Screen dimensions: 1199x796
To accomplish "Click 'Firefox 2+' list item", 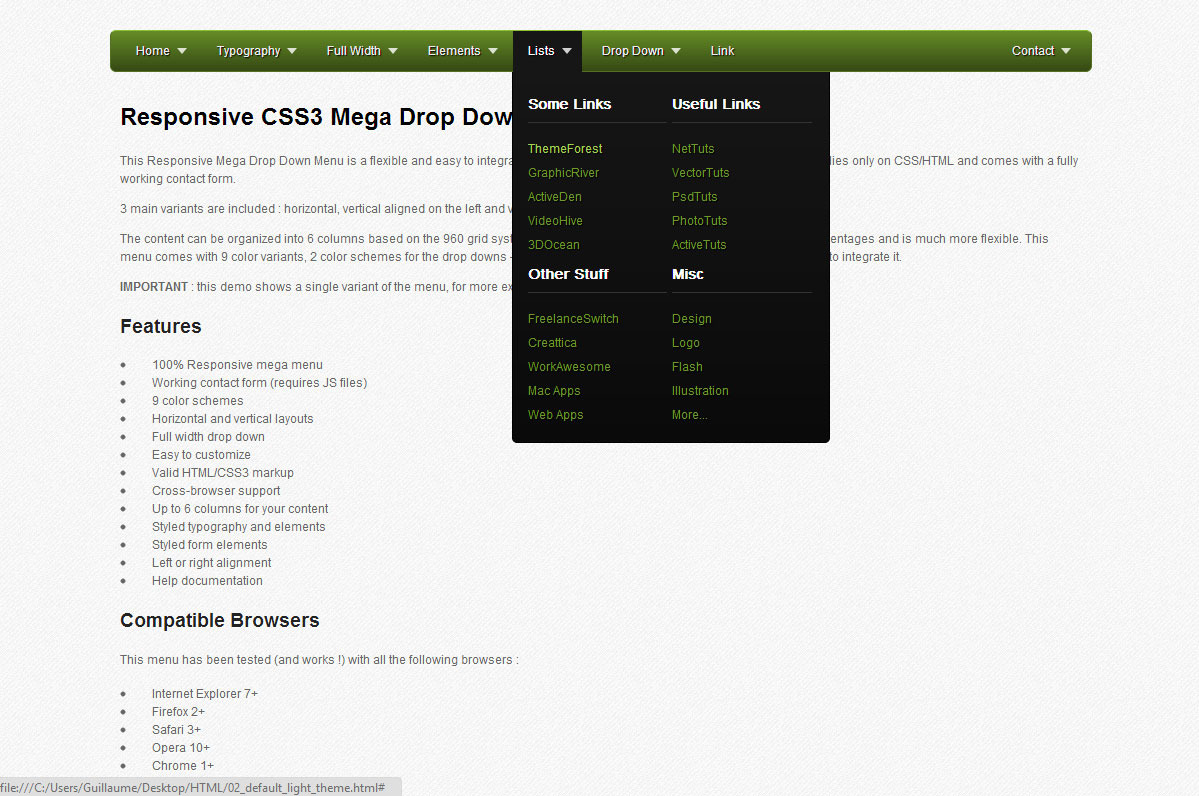I will click(178, 712).
